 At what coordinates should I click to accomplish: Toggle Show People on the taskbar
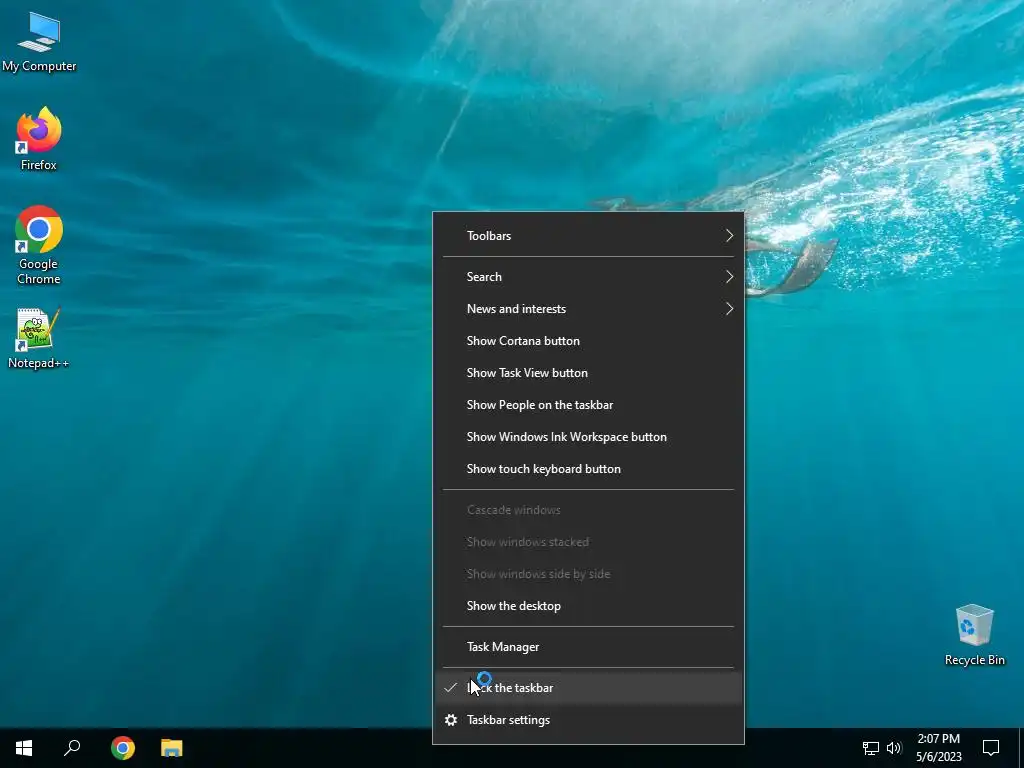[x=588, y=405]
